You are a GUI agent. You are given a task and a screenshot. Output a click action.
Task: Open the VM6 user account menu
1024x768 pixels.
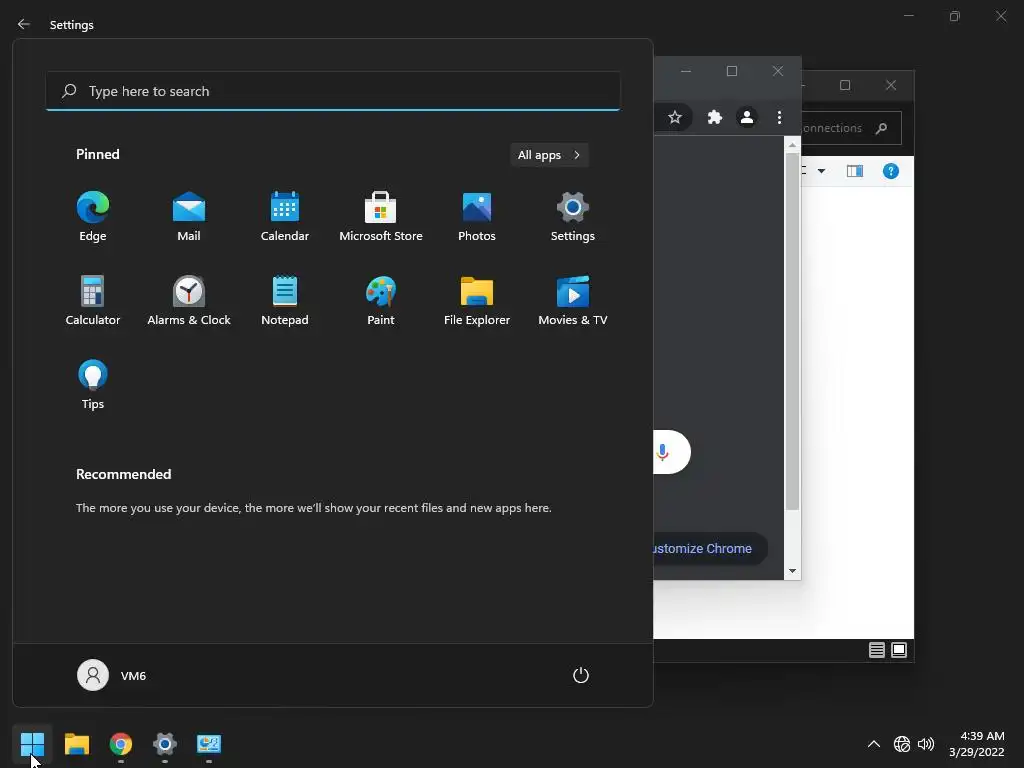(112, 675)
